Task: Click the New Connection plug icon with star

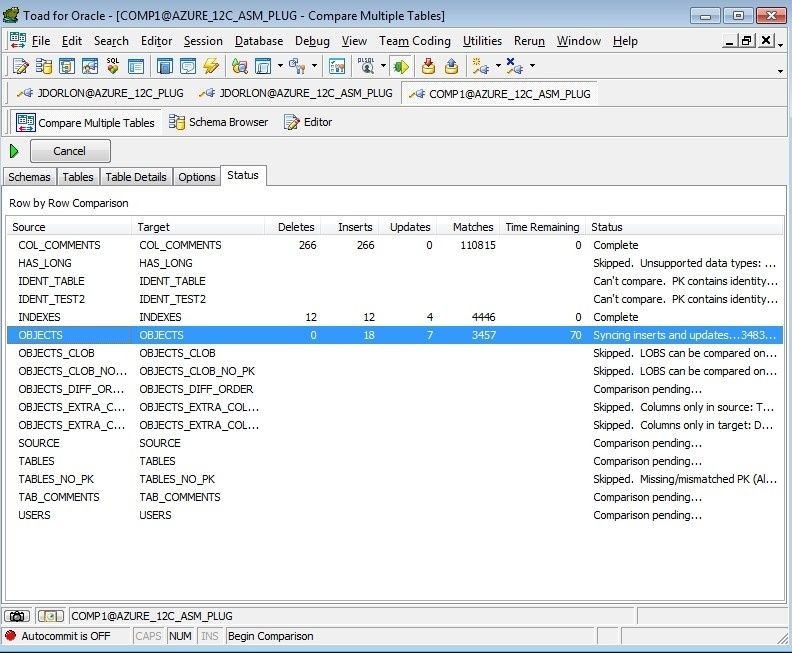Action: 480,66
